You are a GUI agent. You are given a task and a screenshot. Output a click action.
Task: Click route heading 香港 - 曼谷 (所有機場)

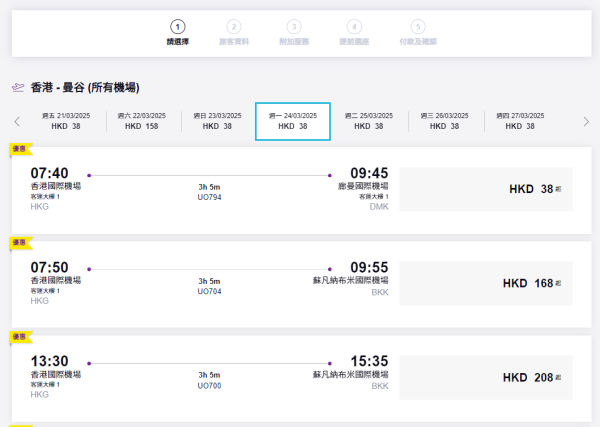point(85,88)
